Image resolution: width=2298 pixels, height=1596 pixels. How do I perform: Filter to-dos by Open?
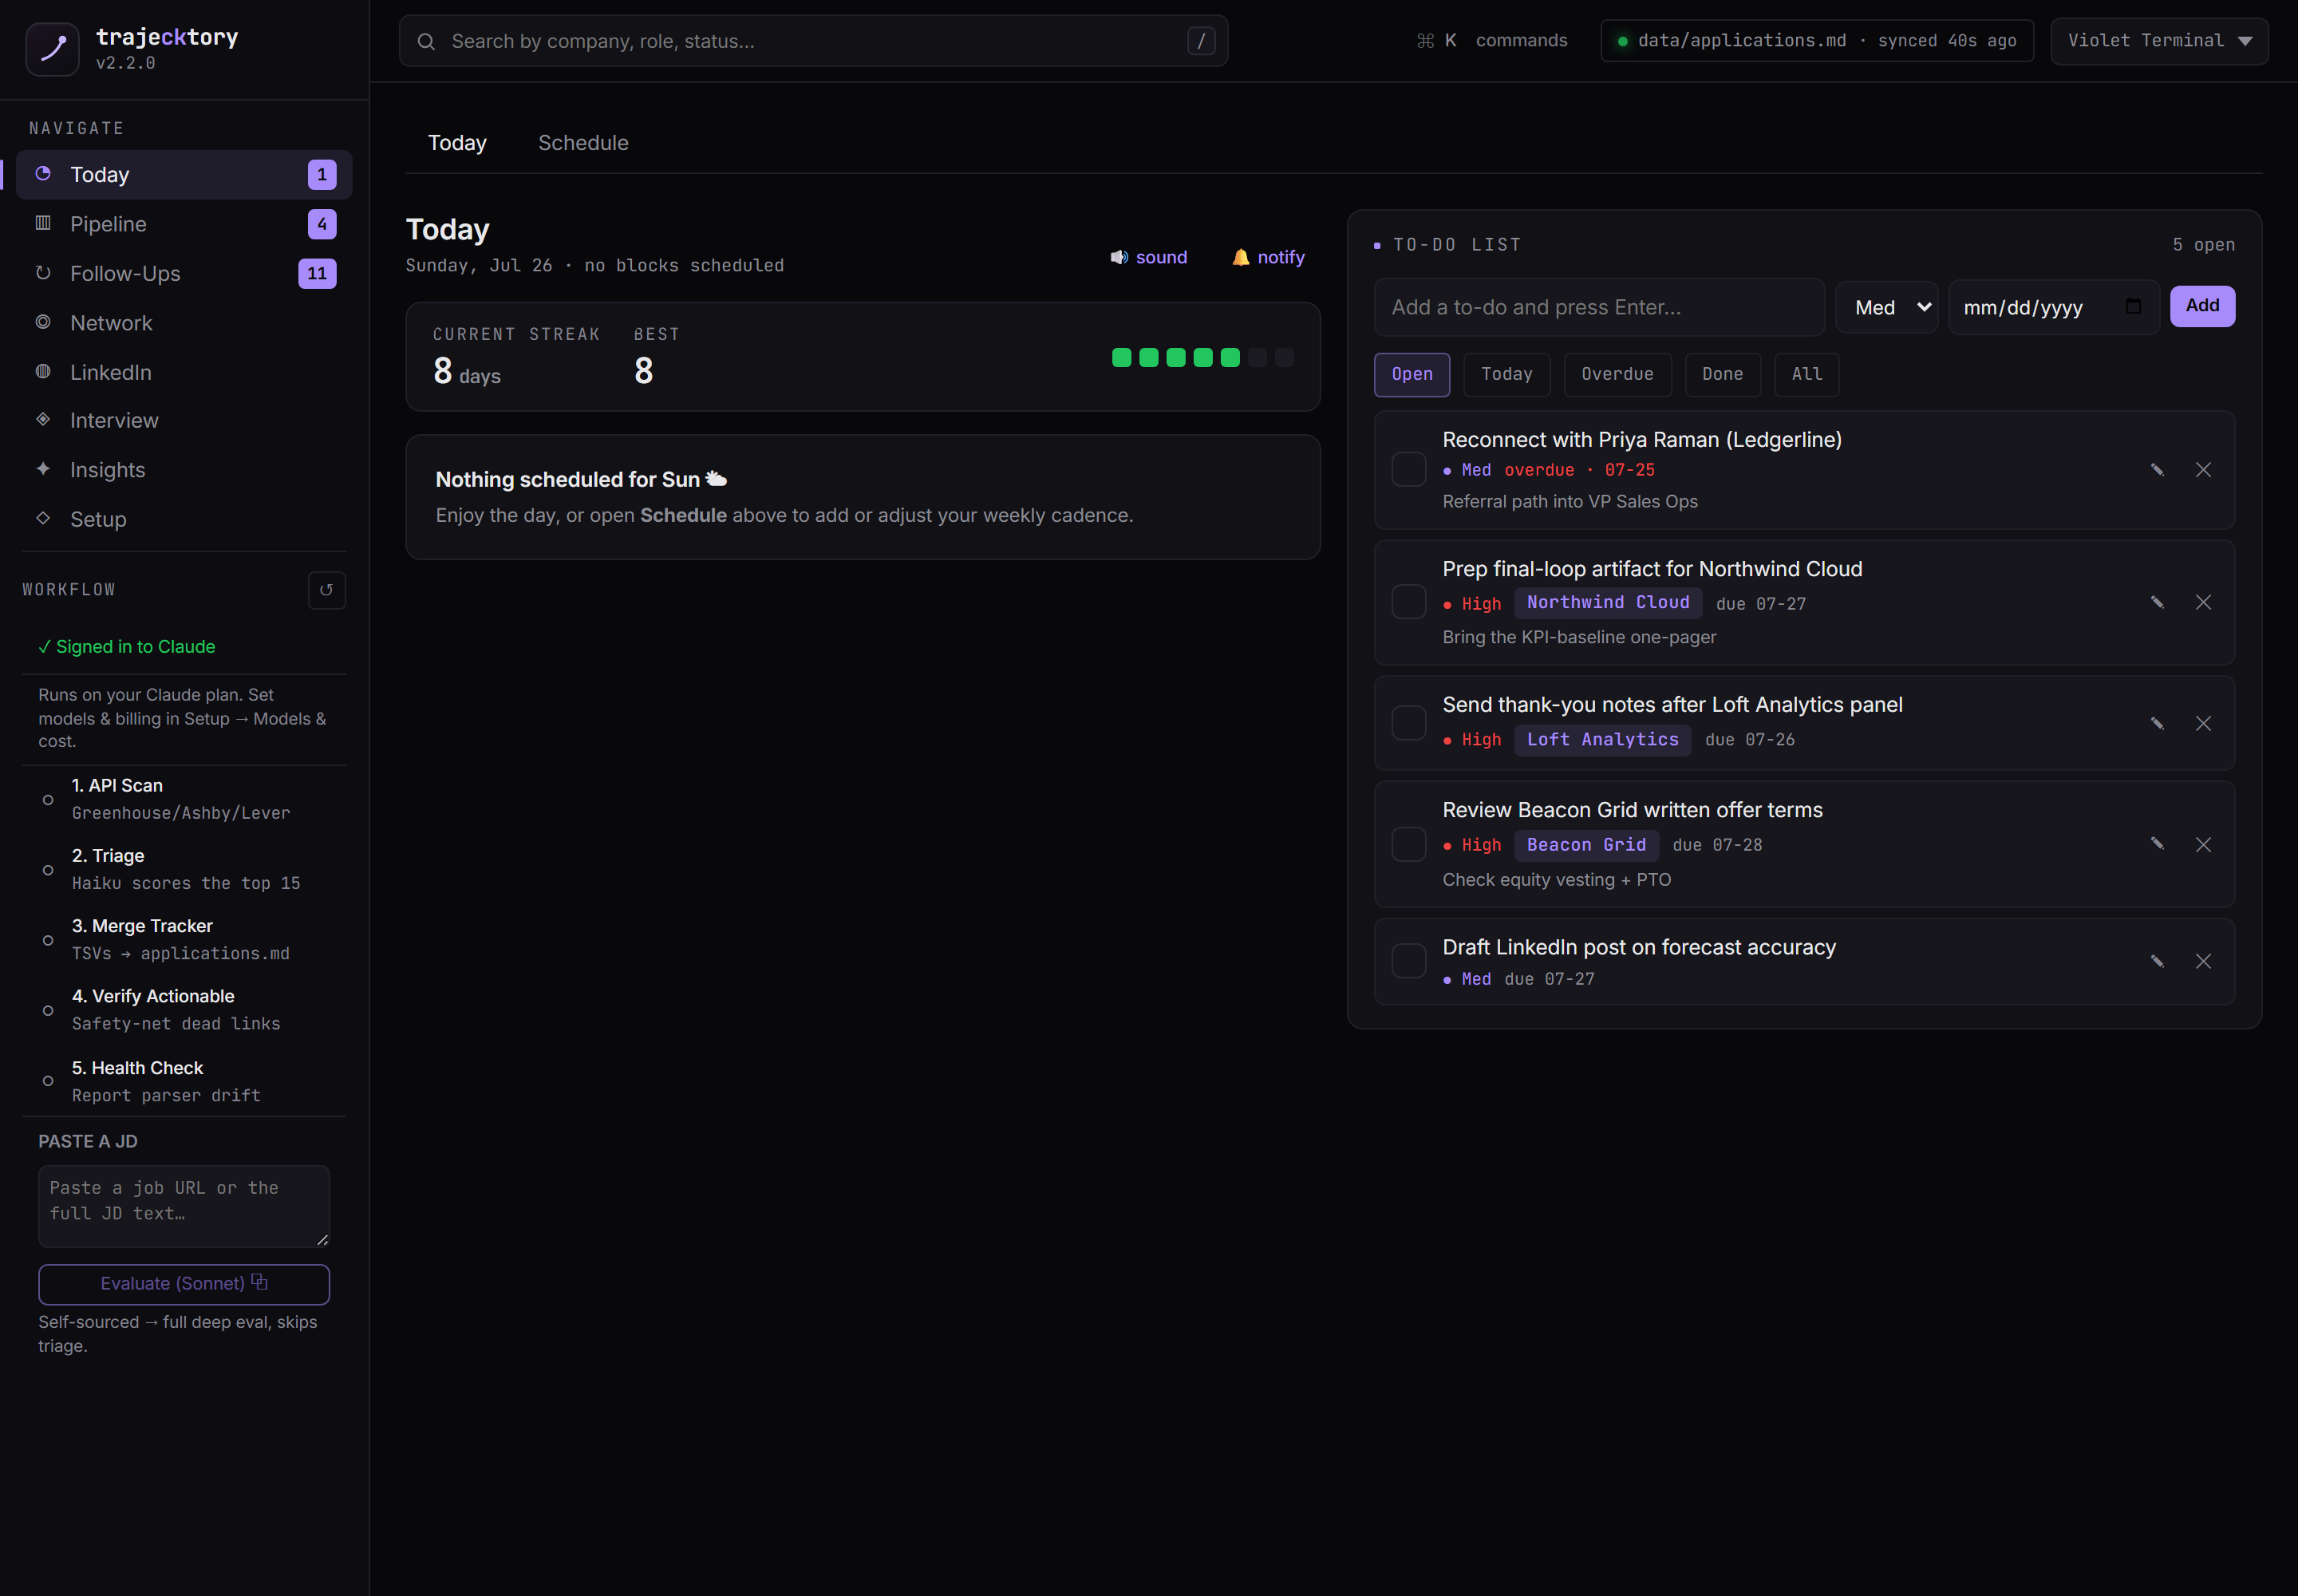(1412, 374)
